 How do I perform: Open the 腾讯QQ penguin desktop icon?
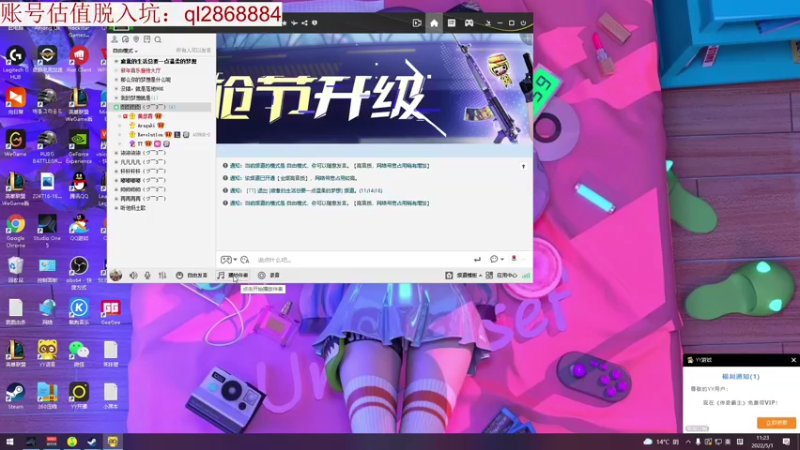click(79, 185)
